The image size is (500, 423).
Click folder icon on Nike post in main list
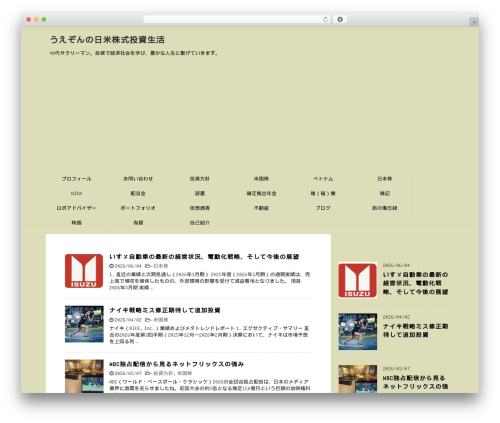click(x=148, y=320)
